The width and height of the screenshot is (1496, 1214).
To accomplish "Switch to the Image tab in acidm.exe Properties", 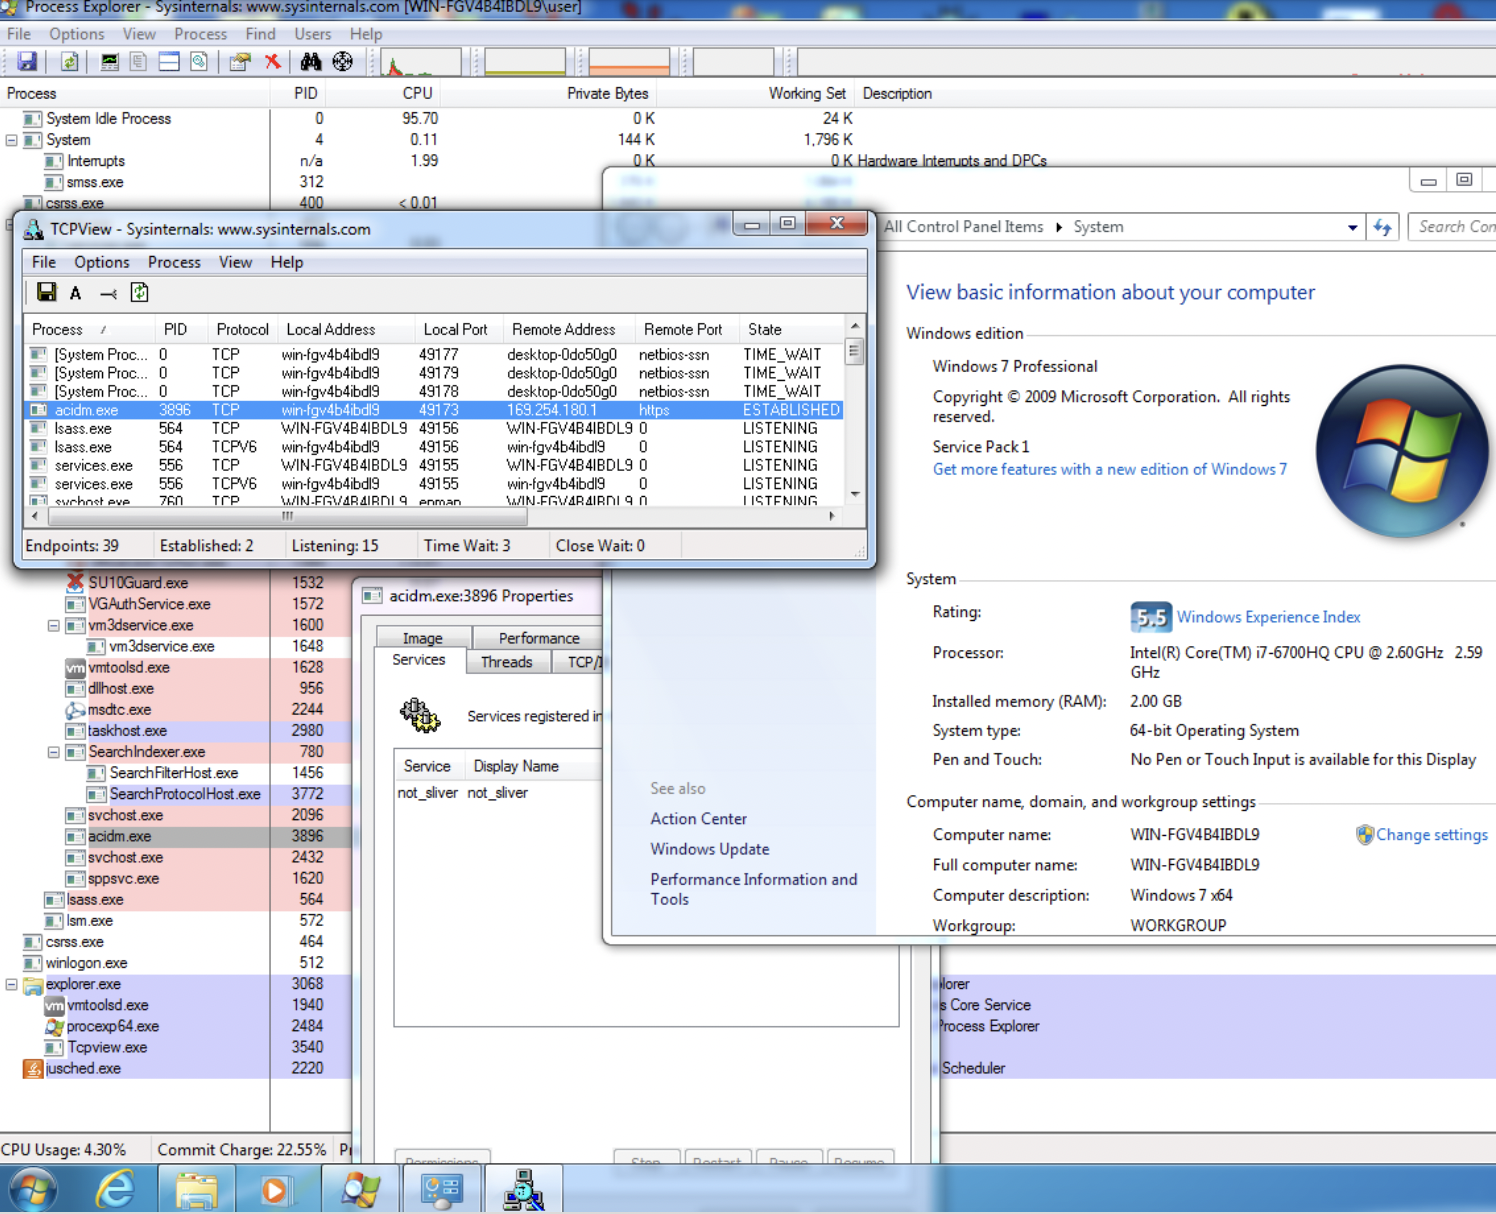I will point(423,638).
